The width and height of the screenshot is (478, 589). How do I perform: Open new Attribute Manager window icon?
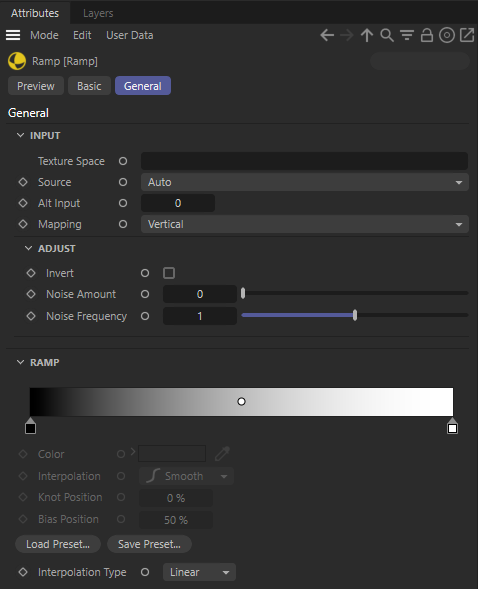click(467, 35)
